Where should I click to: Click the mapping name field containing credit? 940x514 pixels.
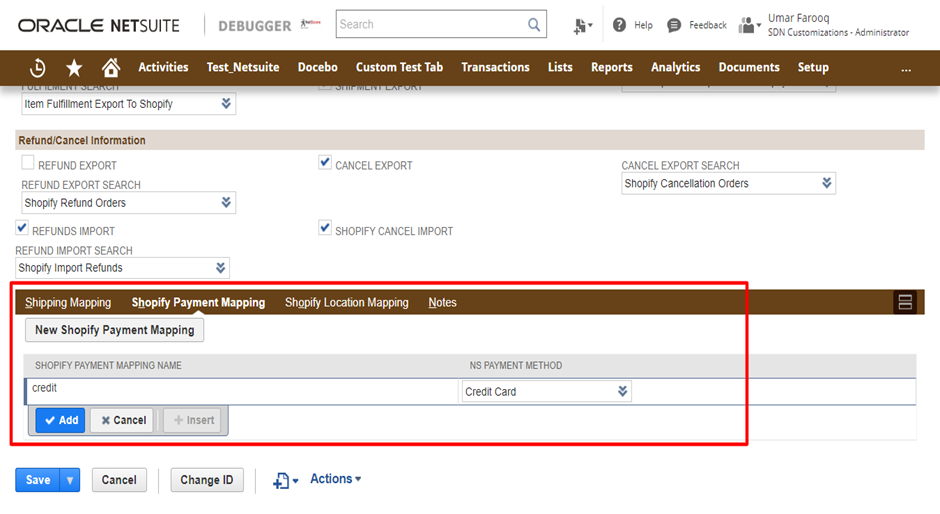click(242, 392)
